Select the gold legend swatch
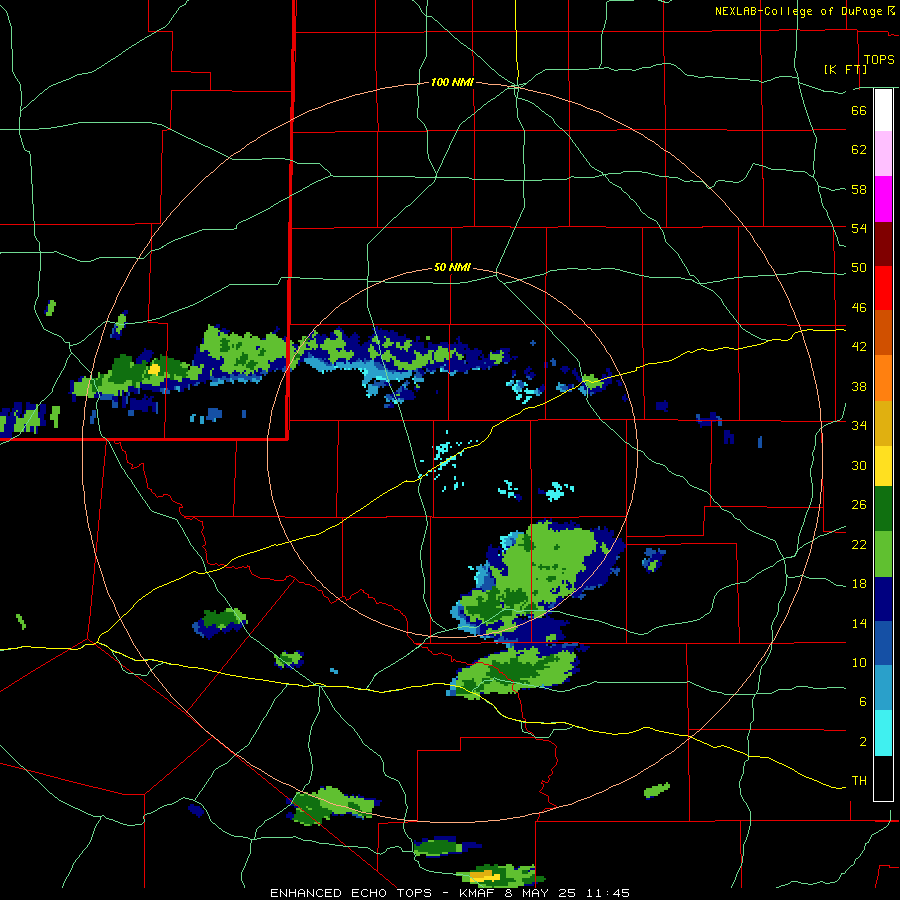 click(883, 424)
